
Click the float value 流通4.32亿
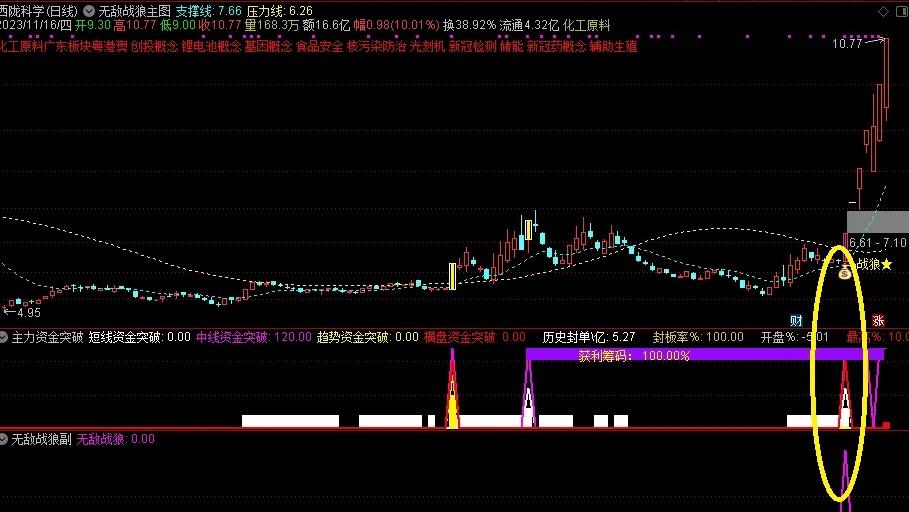529,26
